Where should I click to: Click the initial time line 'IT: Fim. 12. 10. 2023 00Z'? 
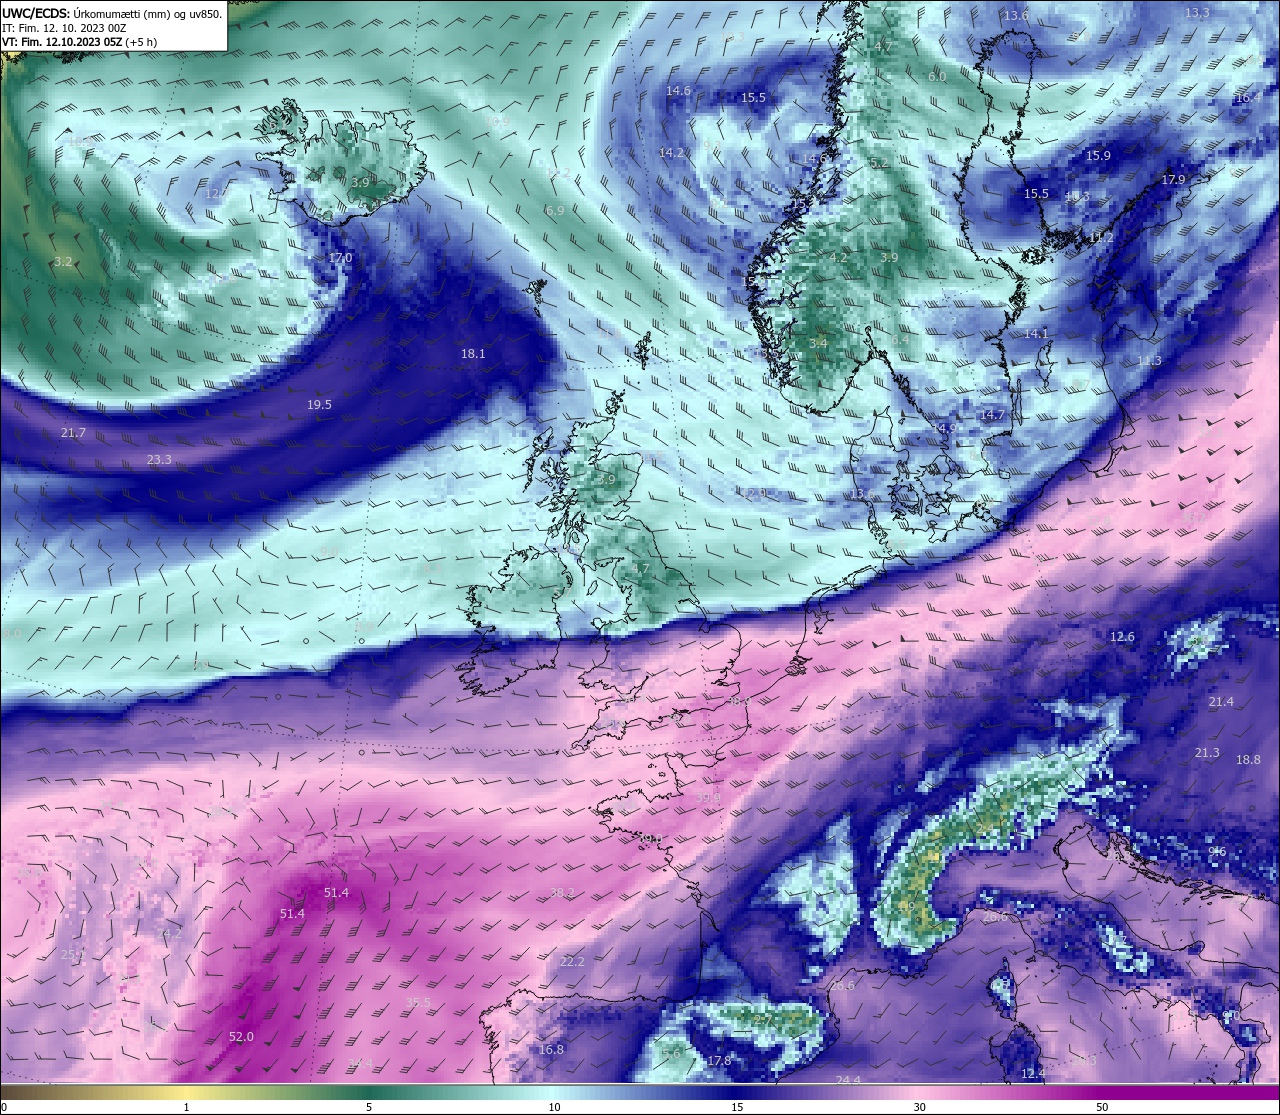64,28
